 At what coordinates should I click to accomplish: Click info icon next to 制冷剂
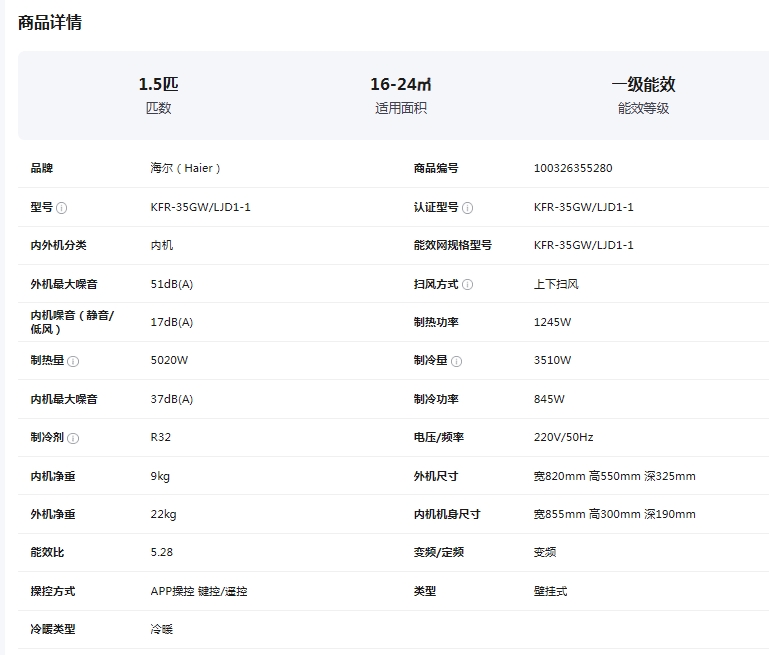point(73,438)
